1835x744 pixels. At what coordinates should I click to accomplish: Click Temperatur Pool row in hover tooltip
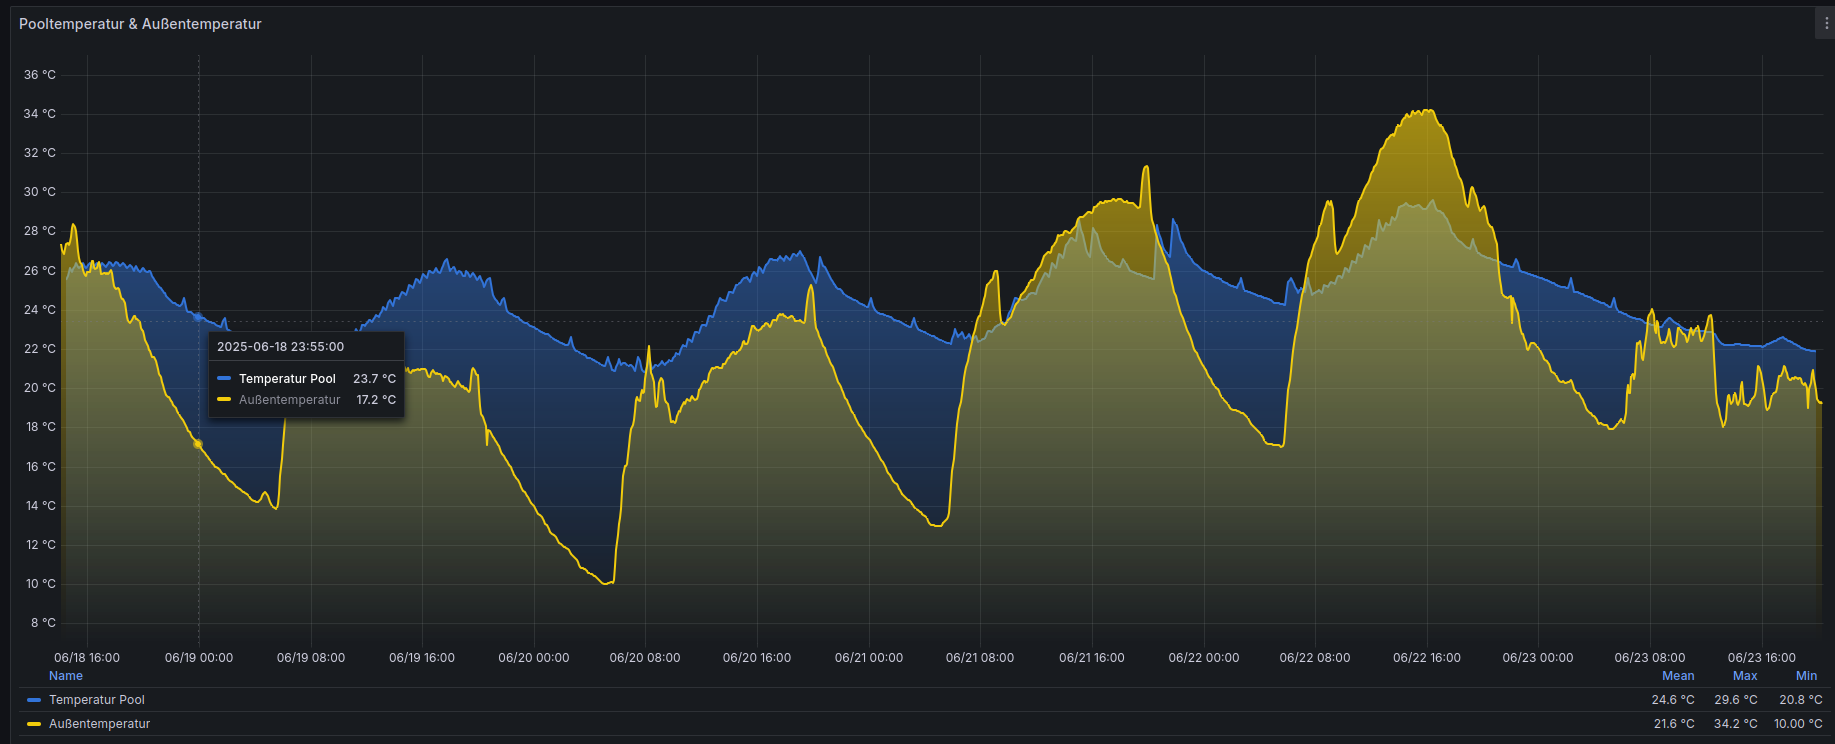click(287, 379)
